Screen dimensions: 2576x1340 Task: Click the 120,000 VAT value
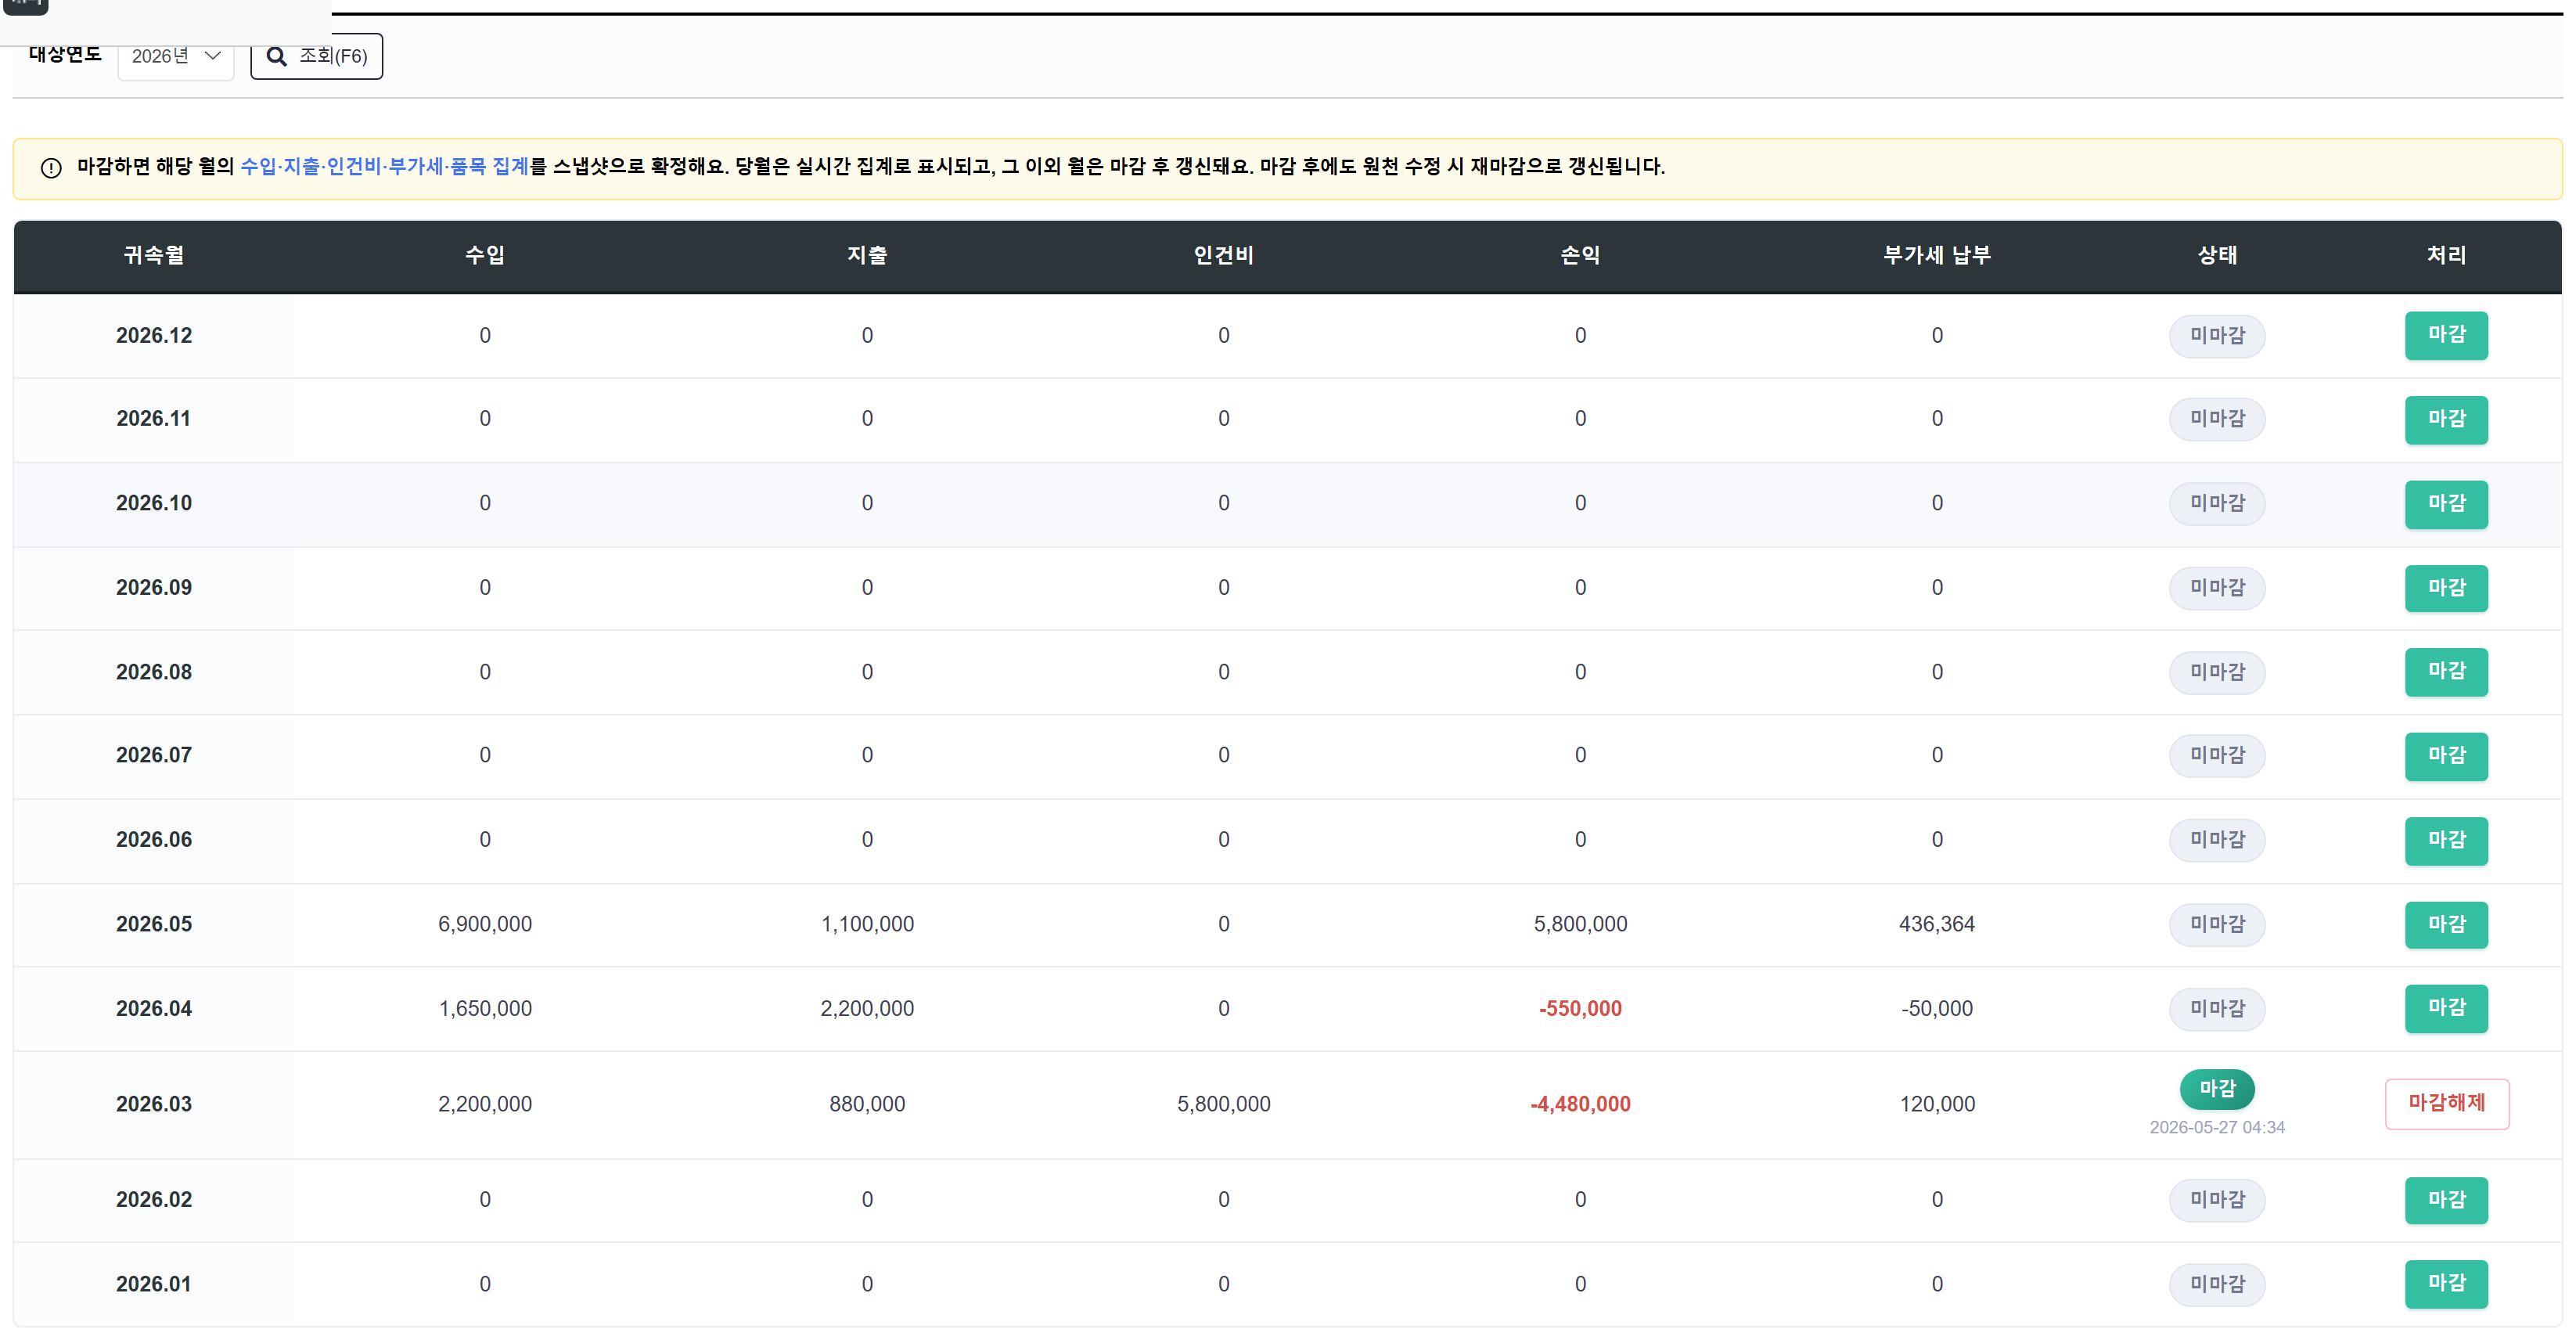[1936, 1105]
